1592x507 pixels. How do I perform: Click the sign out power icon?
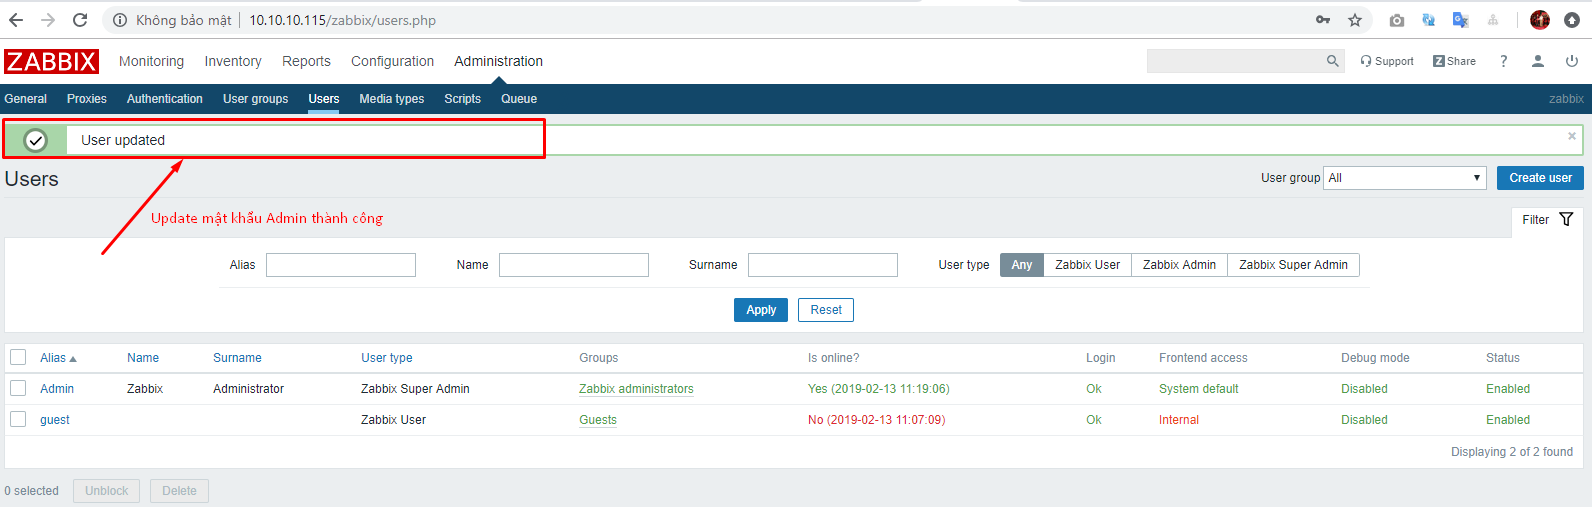click(x=1572, y=61)
